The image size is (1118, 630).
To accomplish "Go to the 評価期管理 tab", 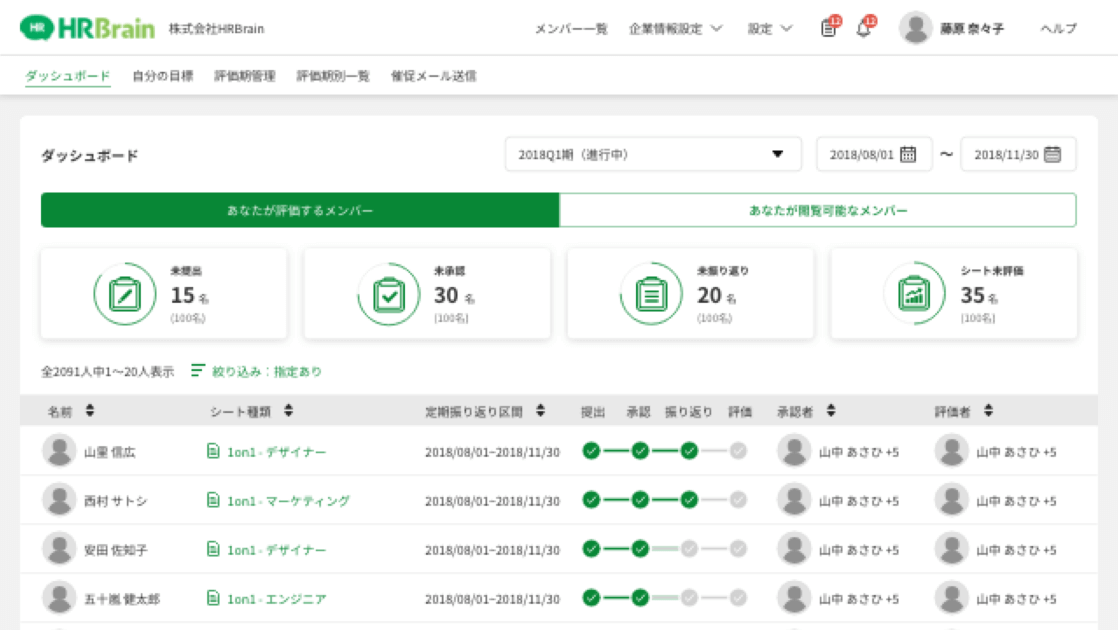I will 244,76.
